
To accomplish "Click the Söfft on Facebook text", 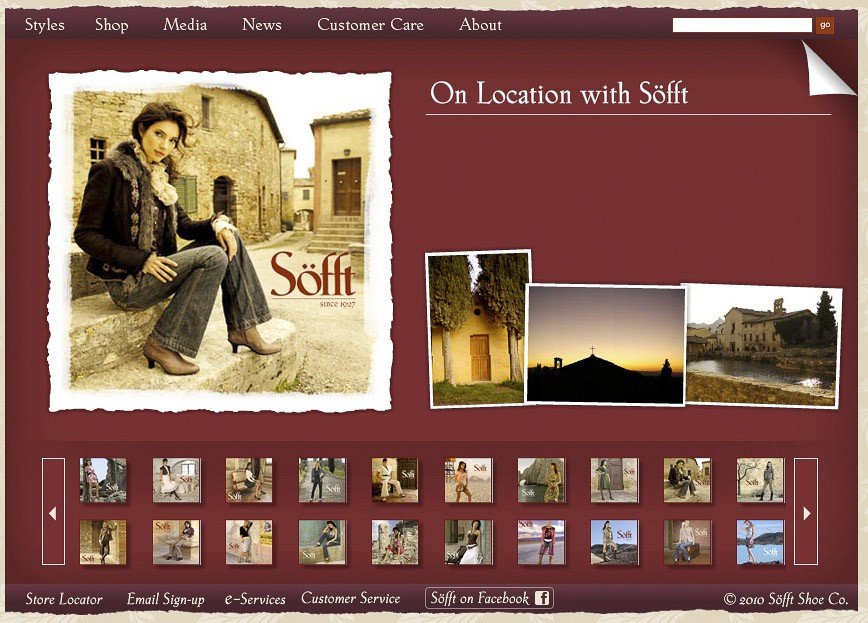I will coord(479,598).
